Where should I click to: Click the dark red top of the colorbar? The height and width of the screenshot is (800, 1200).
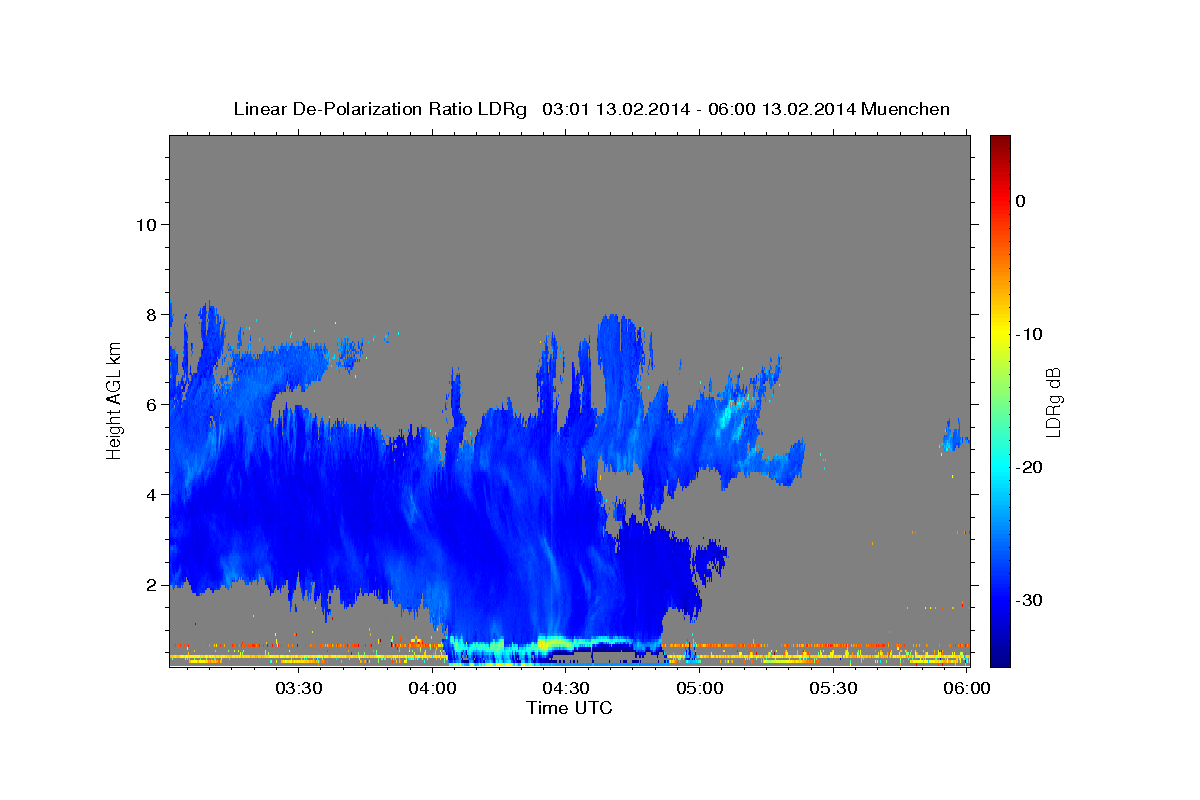(1000, 145)
